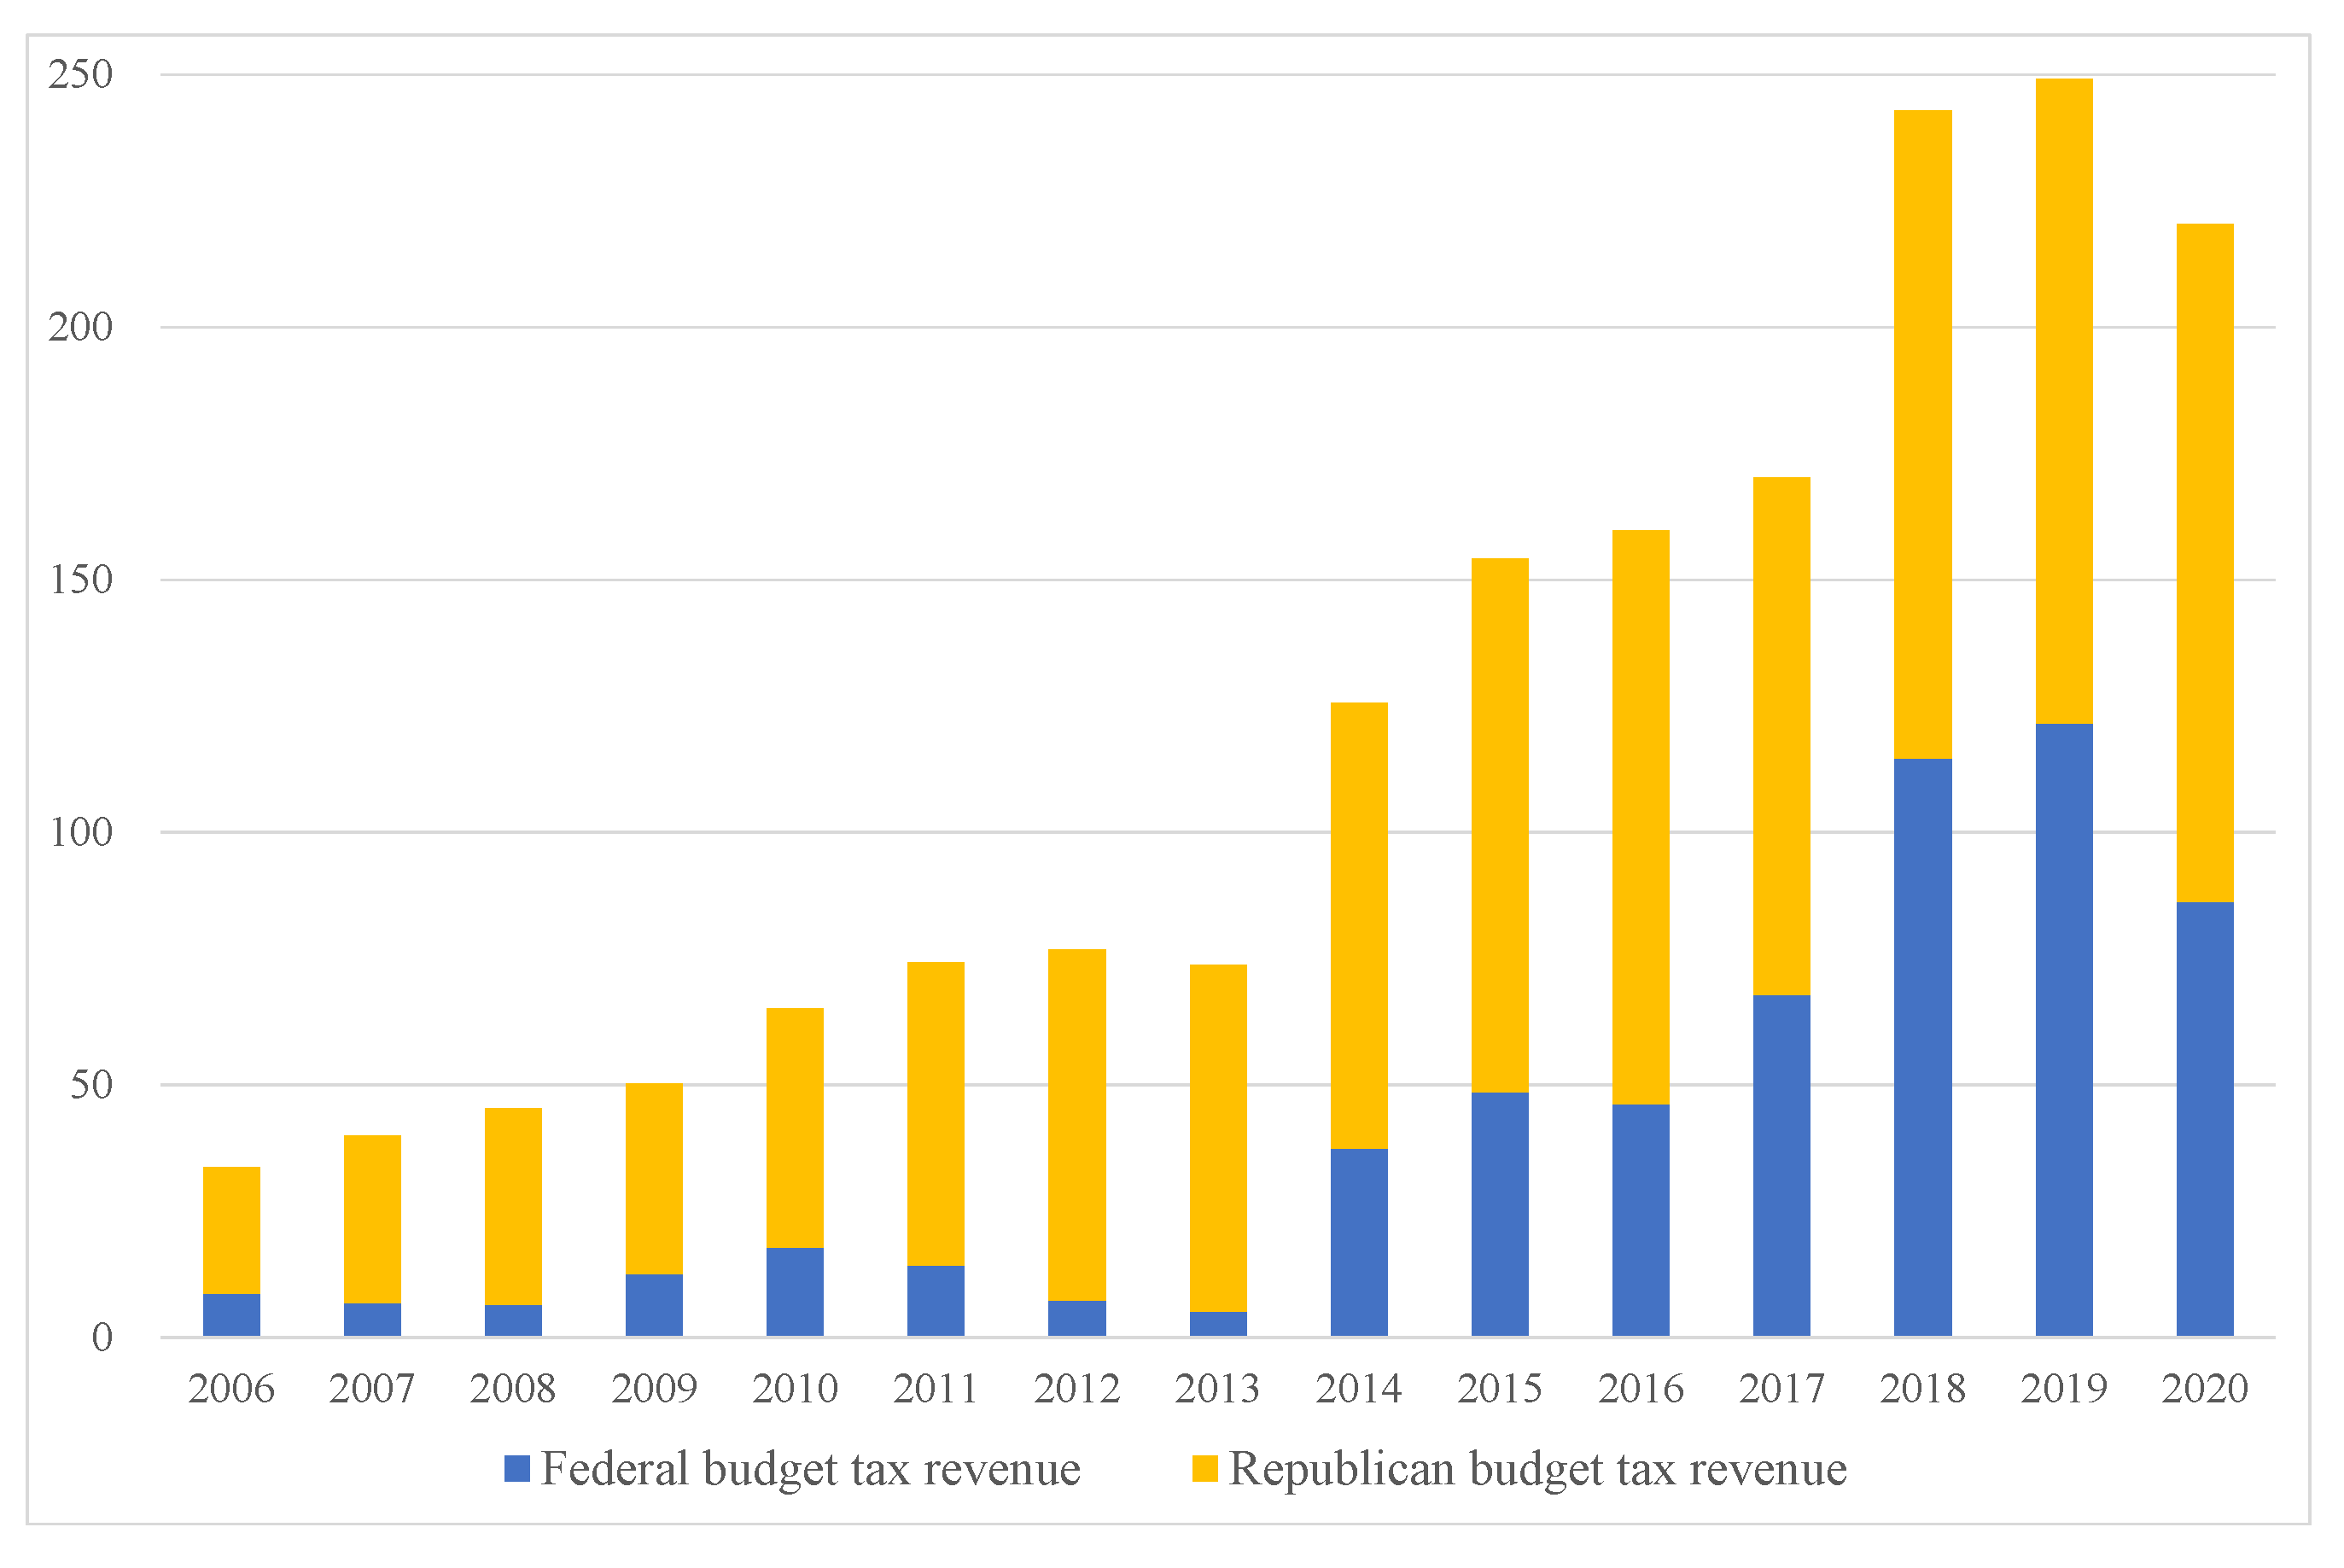The height and width of the screenshot is (1568, 2344).
Task: Click the yellow Republican budget legend swatch
Action: click(1205, 1469)
